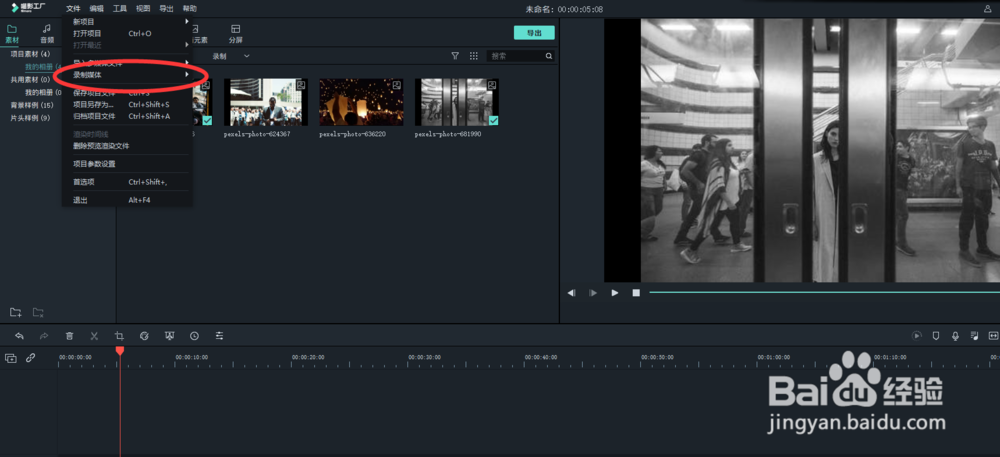Click the preview progress bar
Screen dimensions: 1000x457
pos(824,293)
